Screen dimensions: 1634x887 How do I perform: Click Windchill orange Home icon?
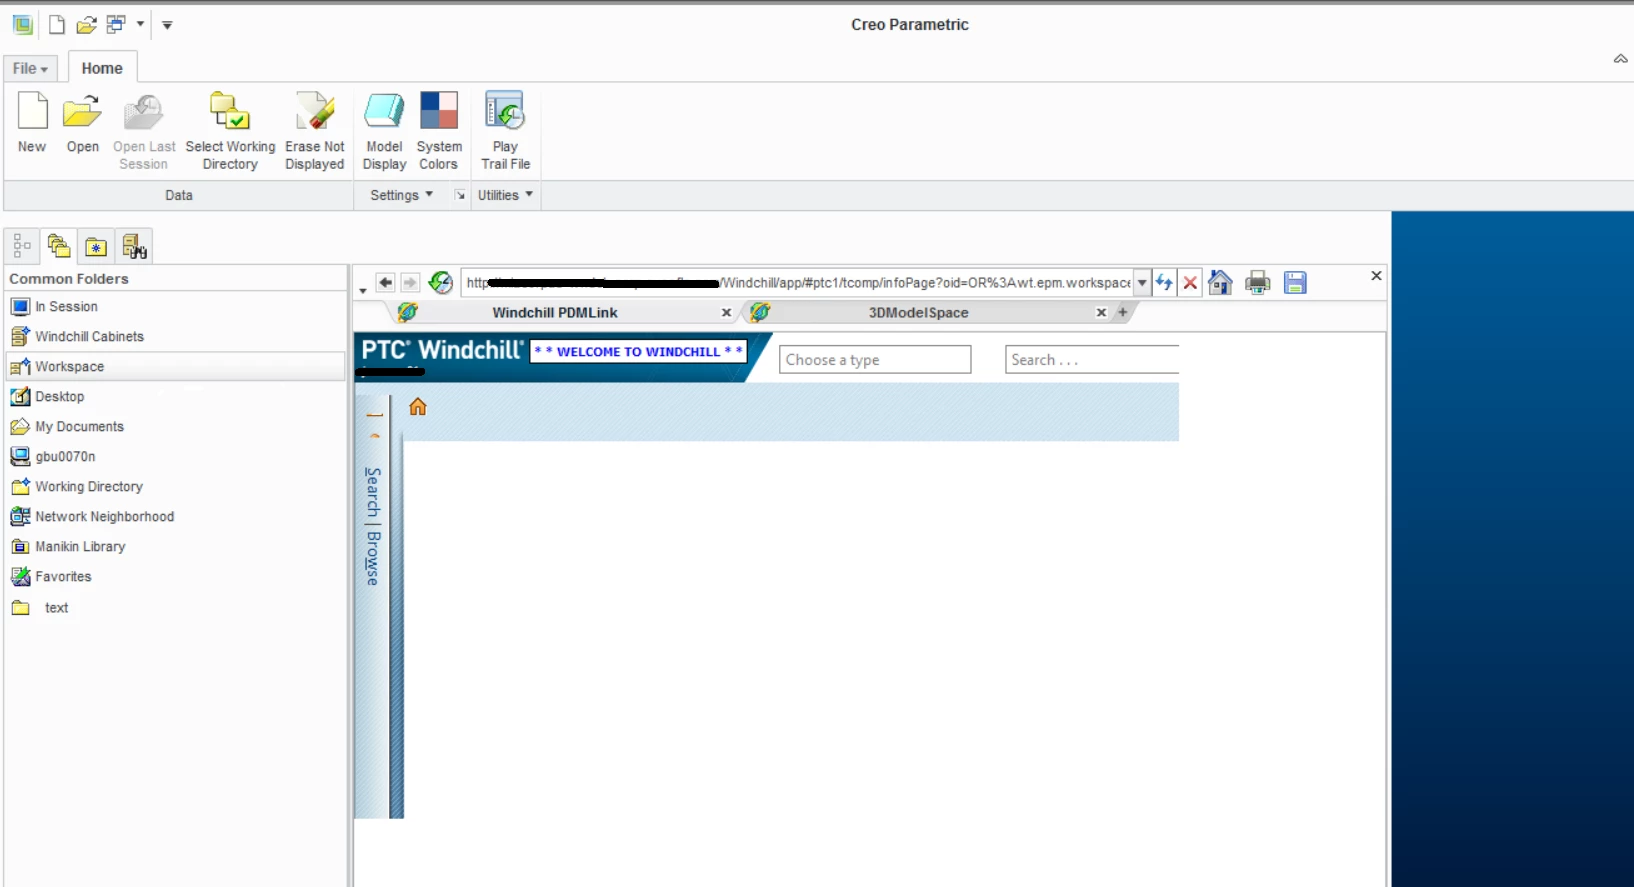pos(418,406)
